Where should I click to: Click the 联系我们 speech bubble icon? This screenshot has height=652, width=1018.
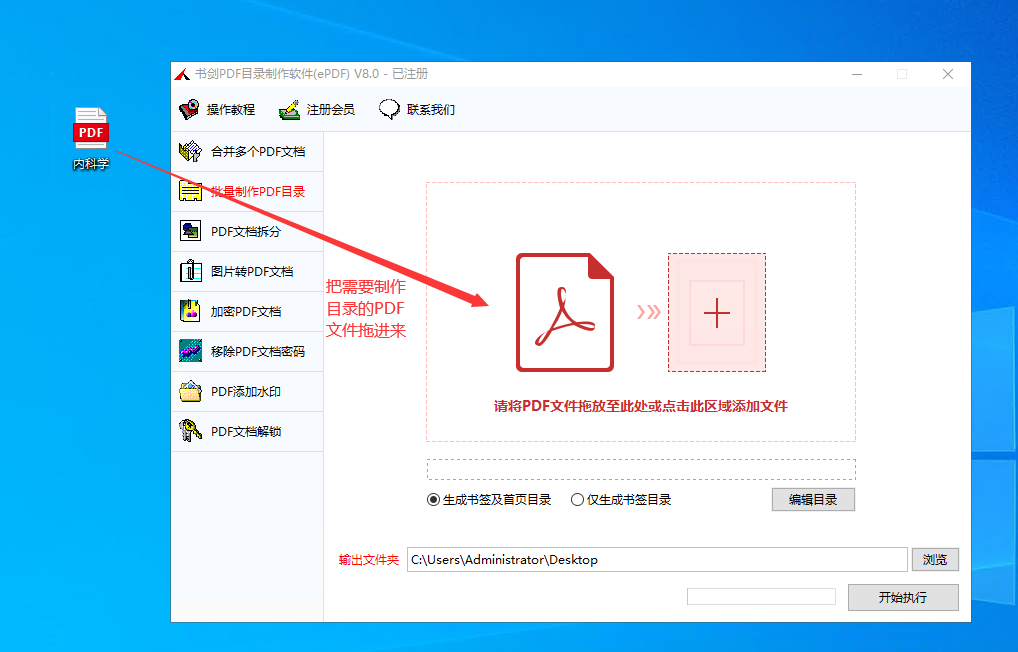coord(389,109)
